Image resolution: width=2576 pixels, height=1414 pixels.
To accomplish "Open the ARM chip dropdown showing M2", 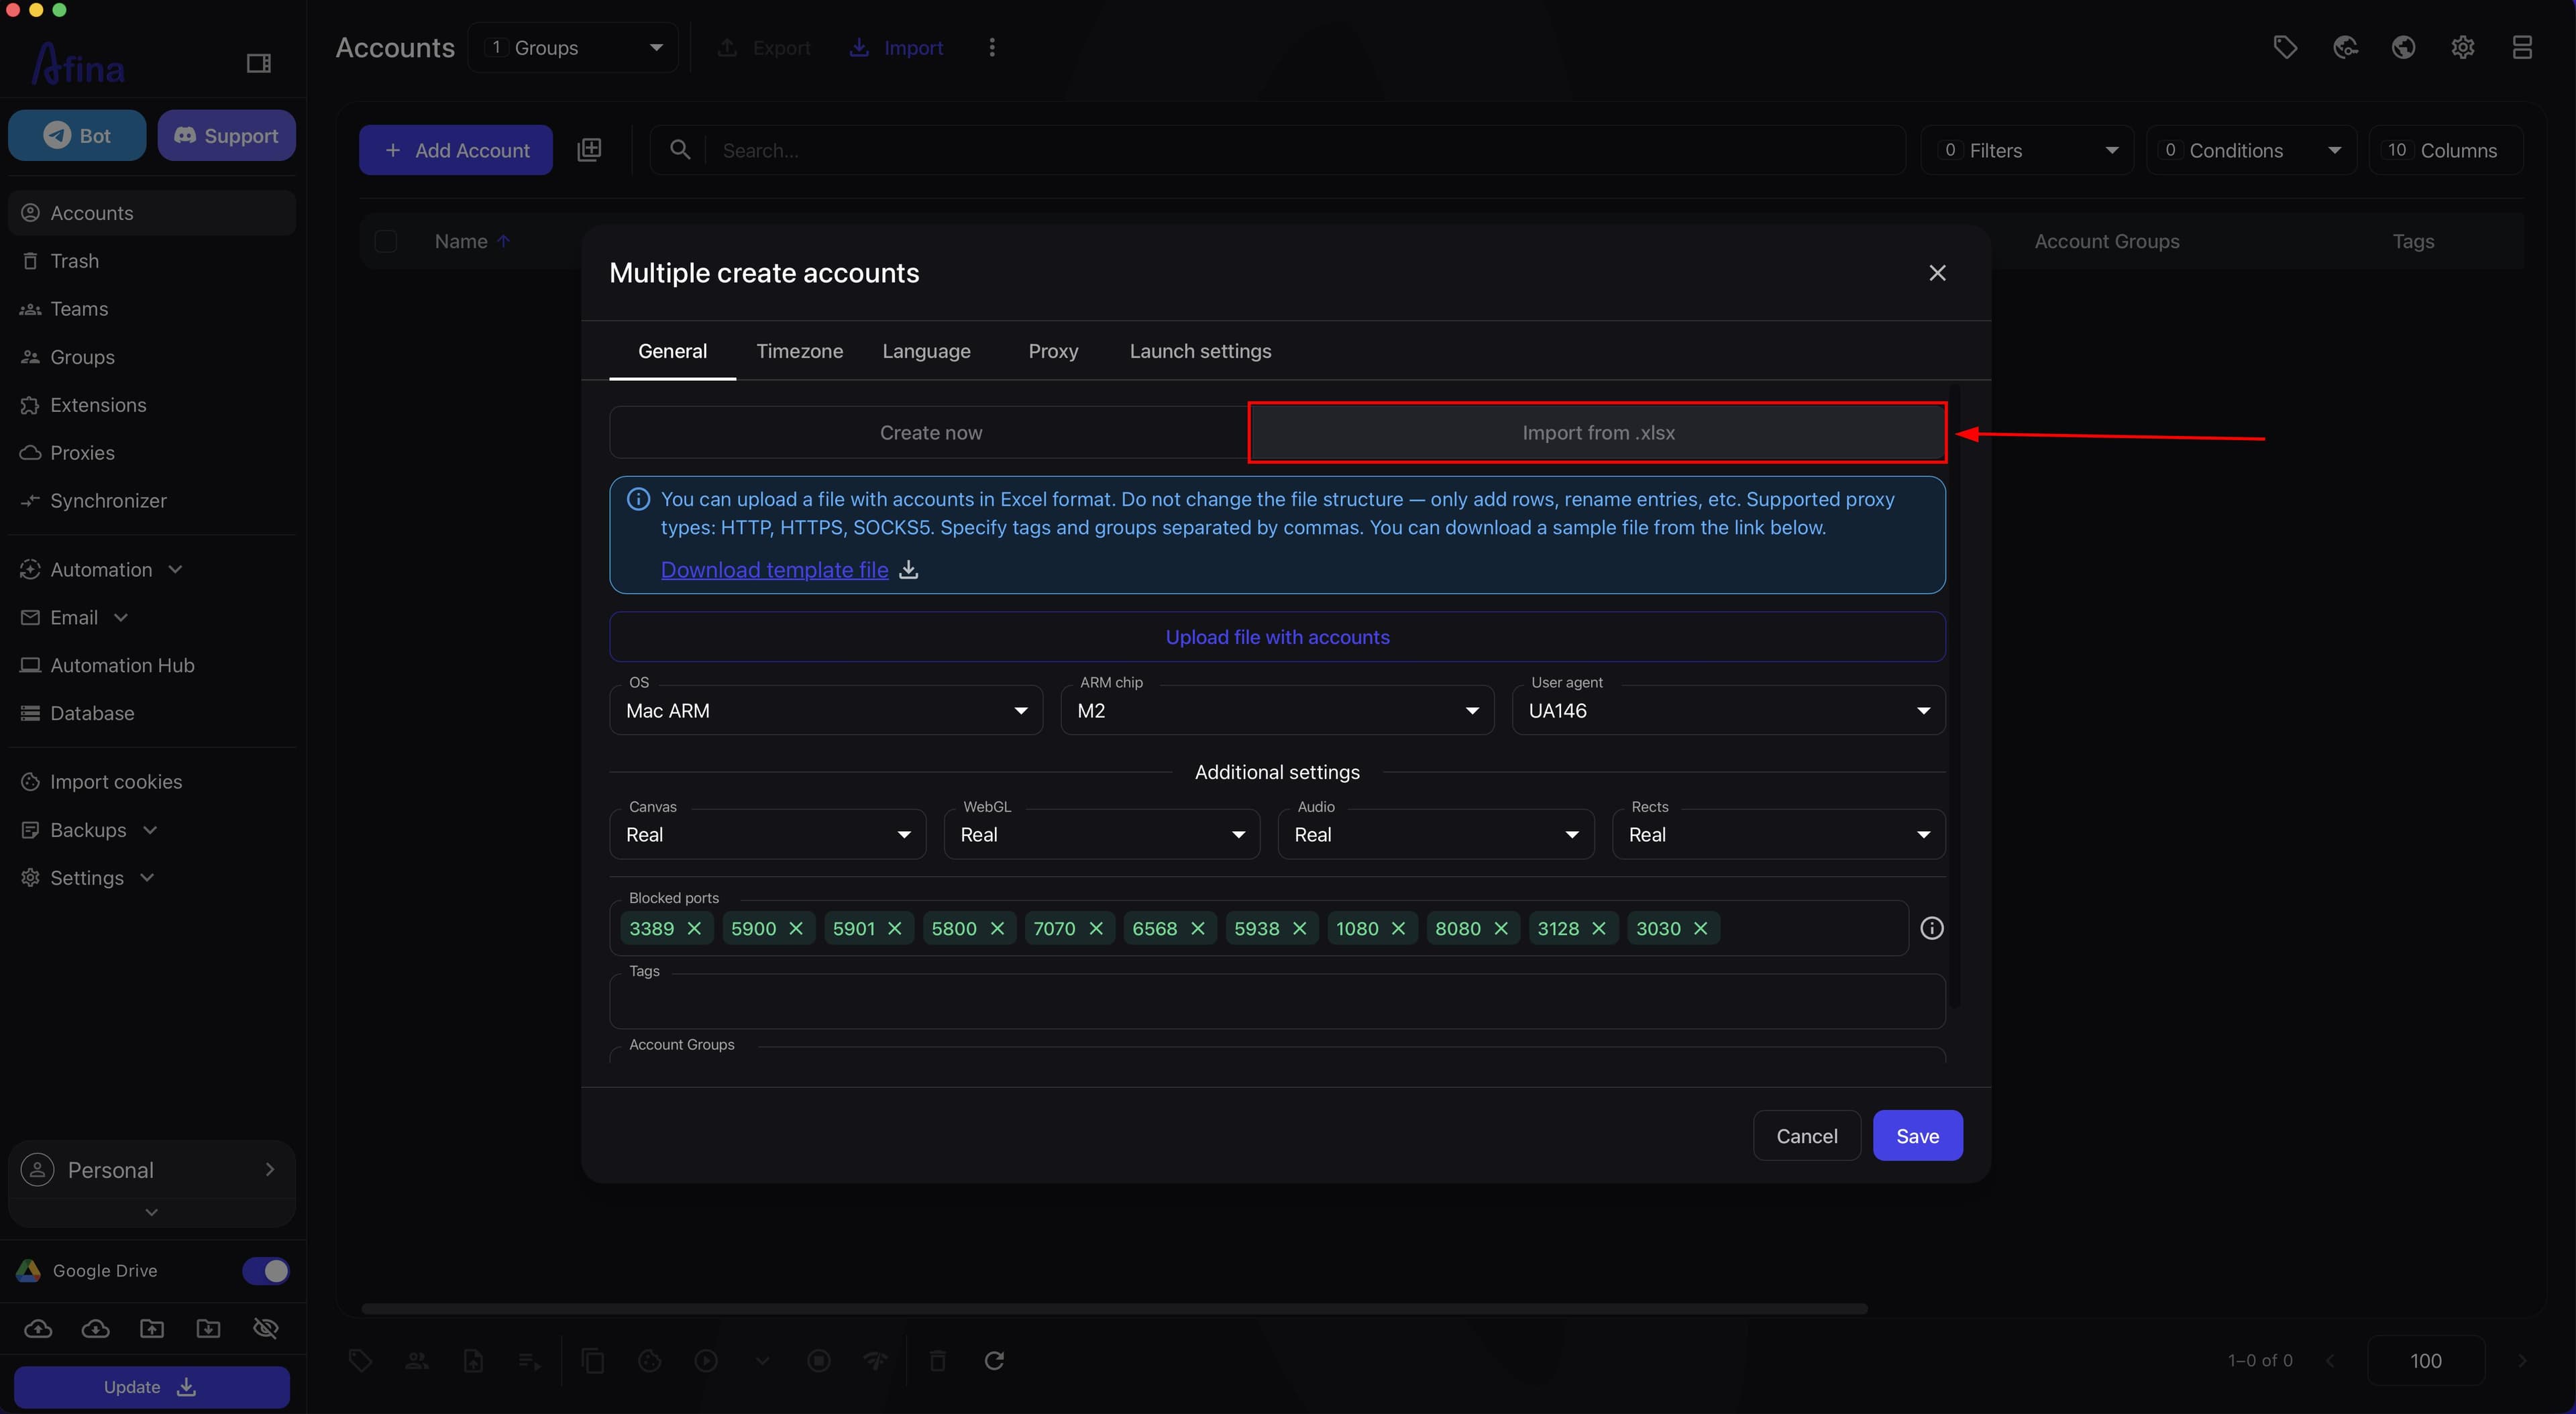I will [x=1277, y=710].
